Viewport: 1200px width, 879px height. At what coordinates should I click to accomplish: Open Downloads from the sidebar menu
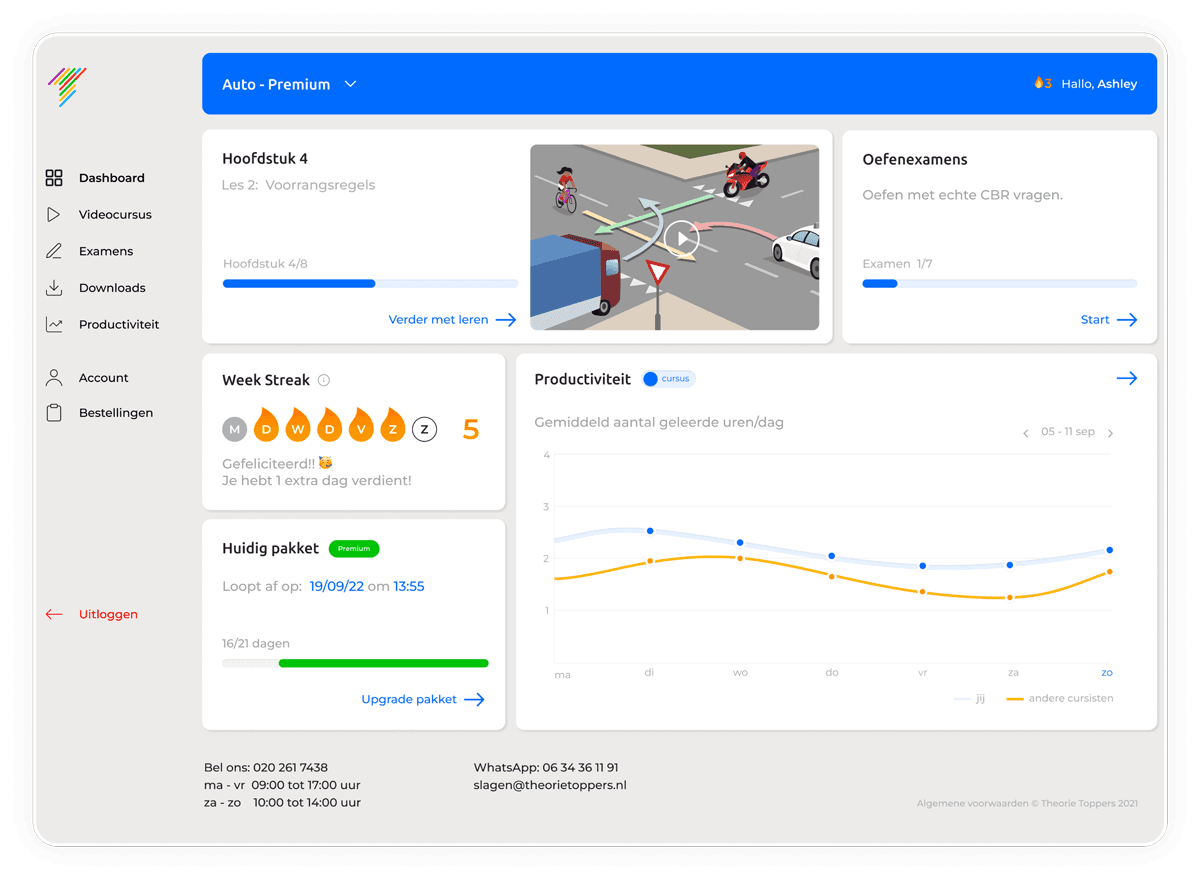coord(112,288)
